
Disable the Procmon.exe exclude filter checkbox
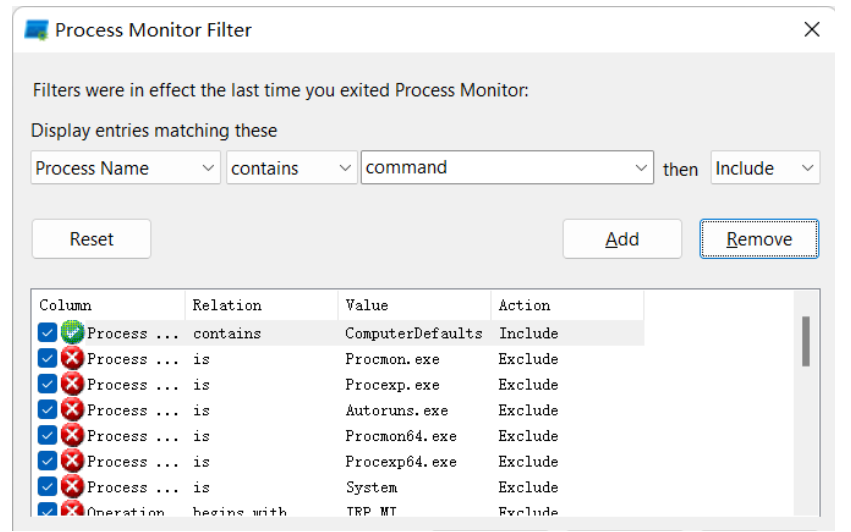coord(47,359)
